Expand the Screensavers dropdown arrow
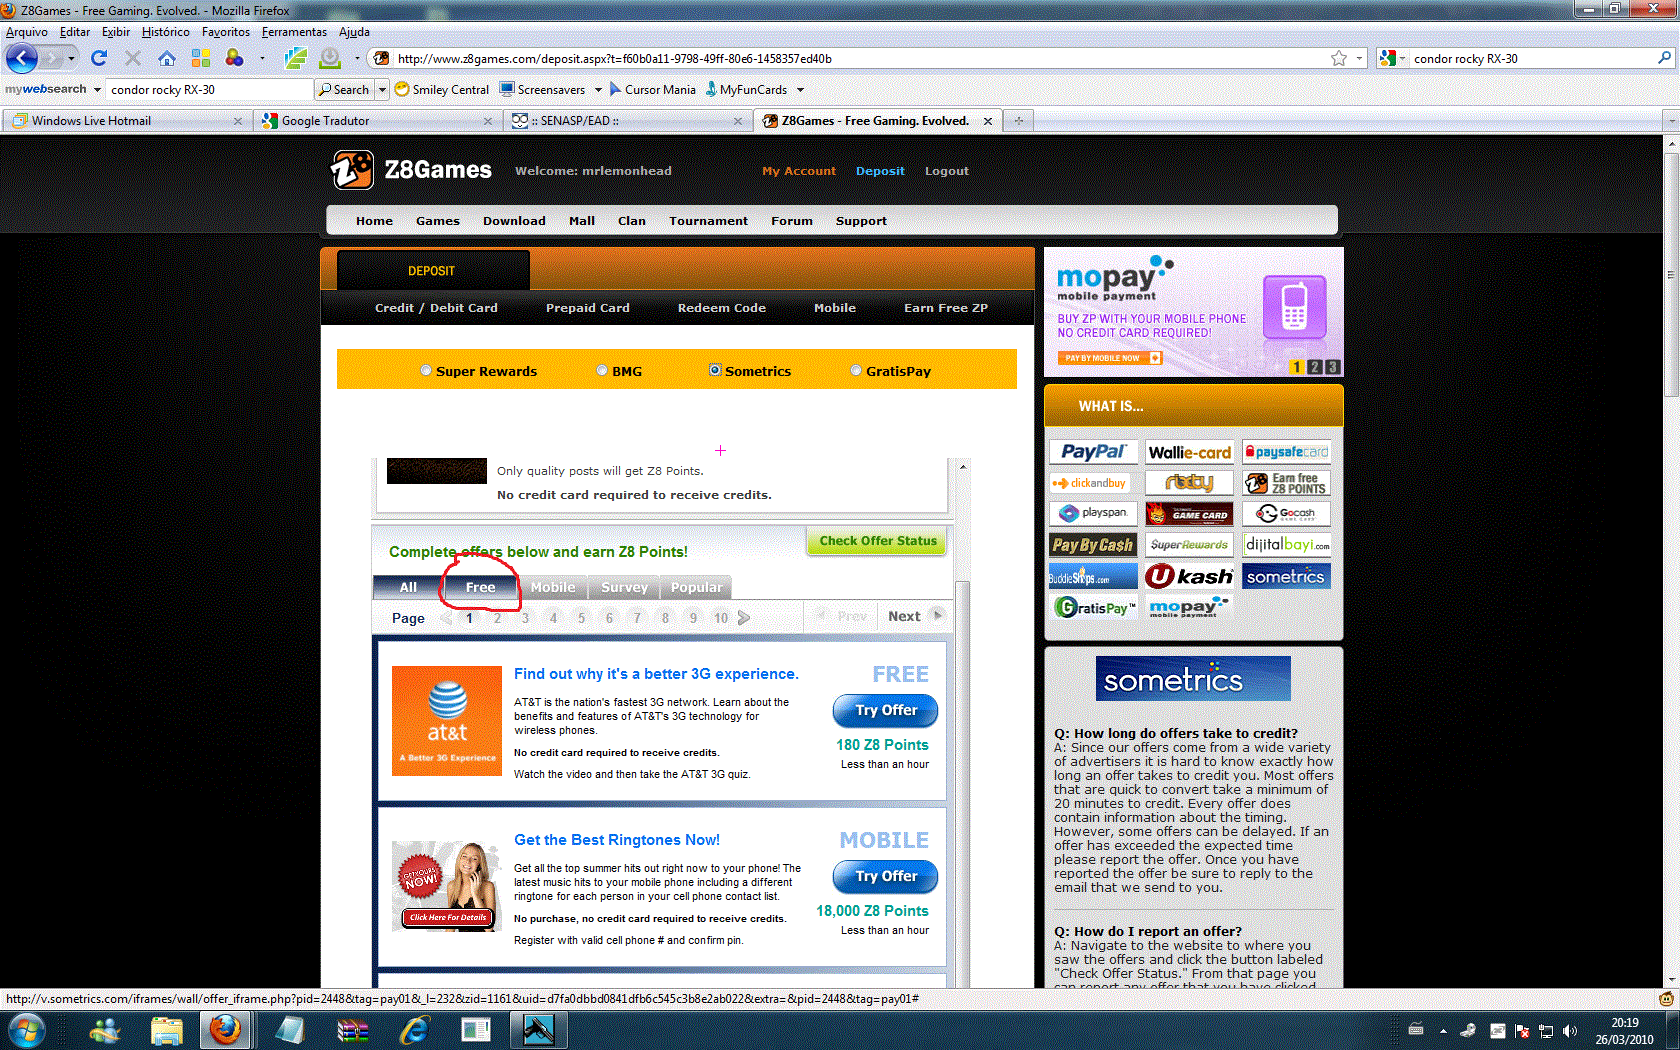 point(598,89)
